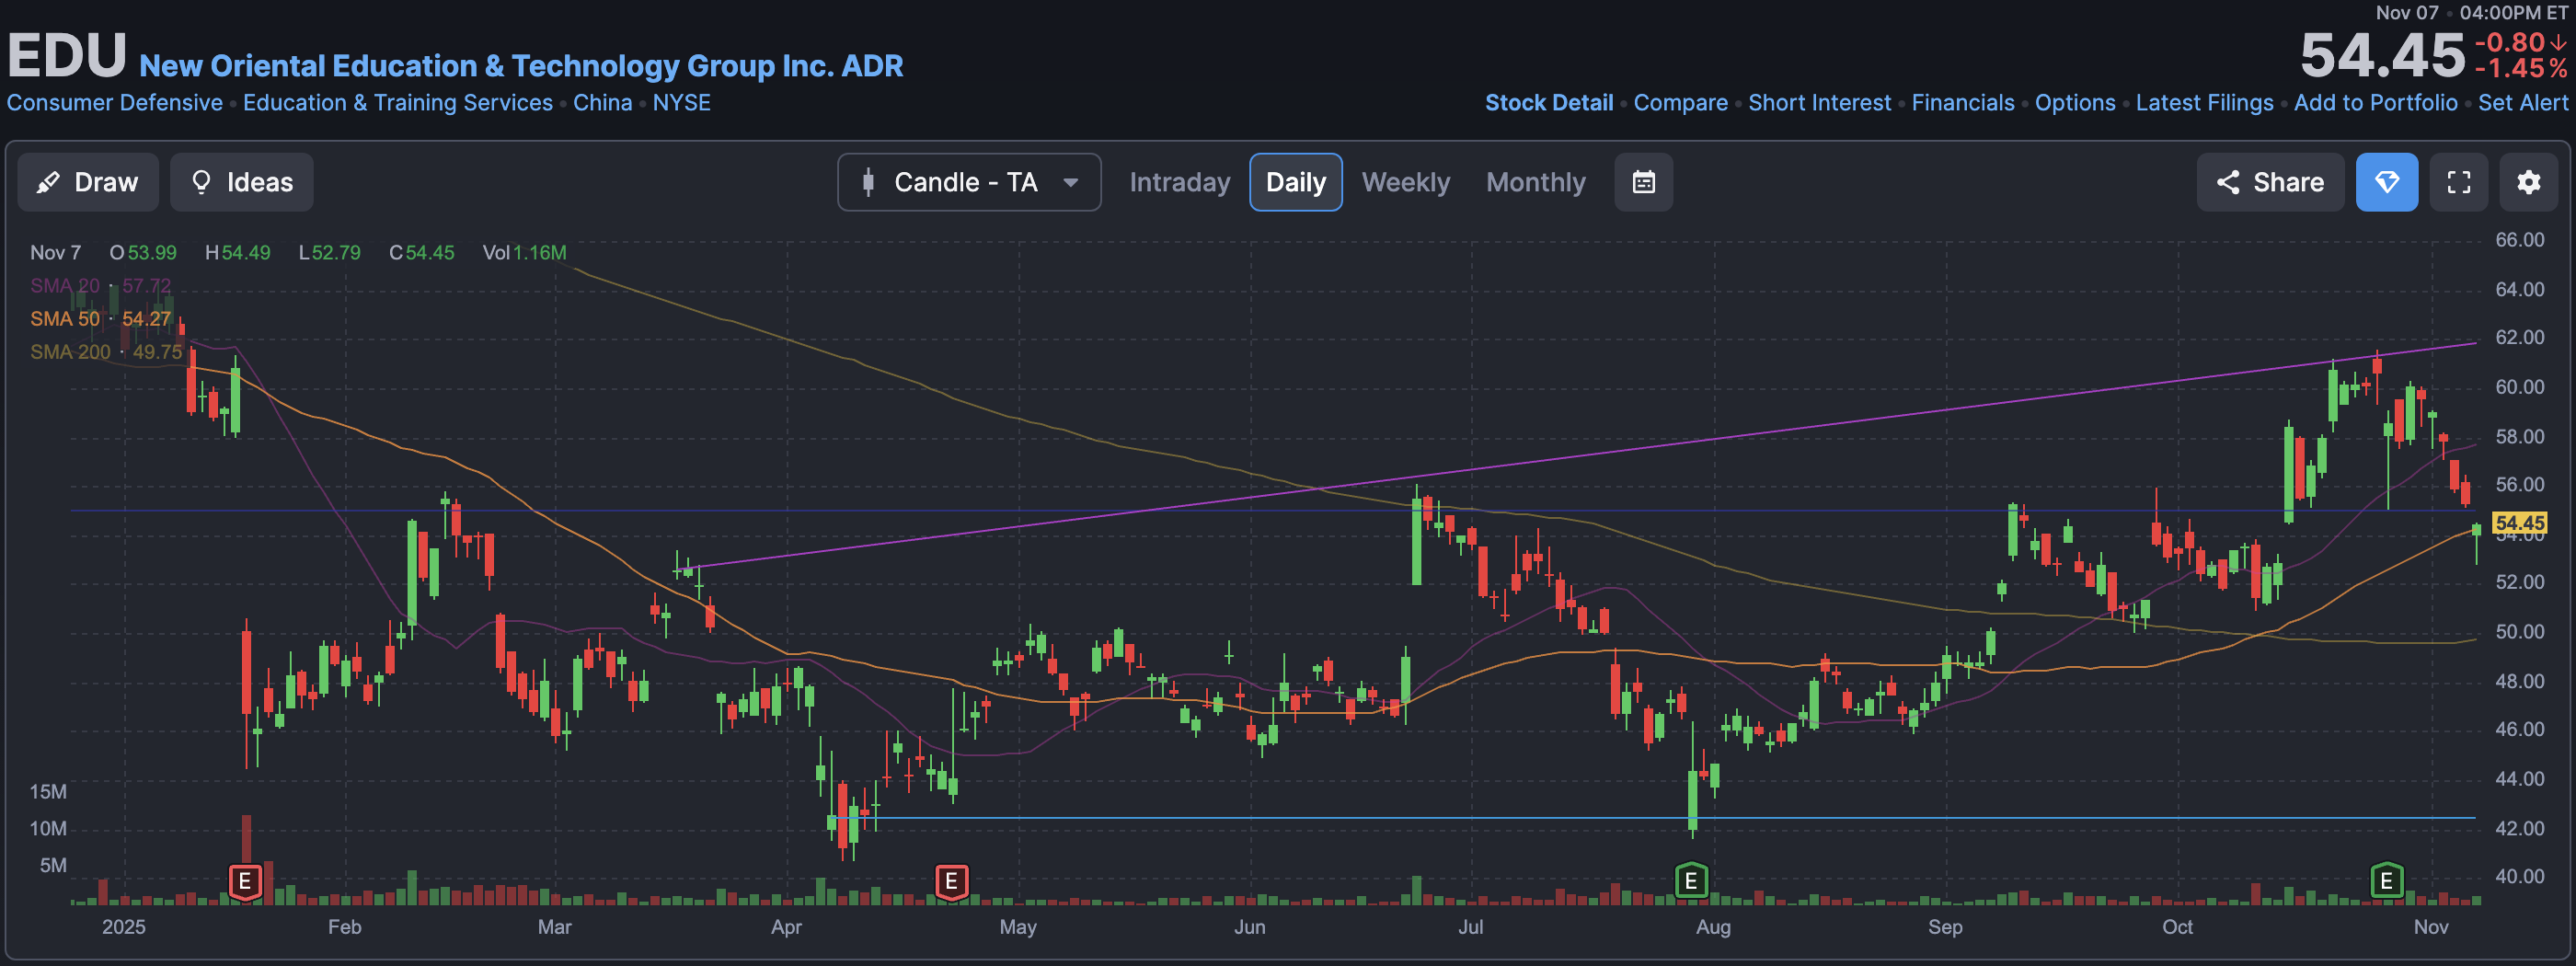Select the SMA 20 indicator label
This screenshot has height=966, width=2576.
pyautogui.click(x=100, y=286)
